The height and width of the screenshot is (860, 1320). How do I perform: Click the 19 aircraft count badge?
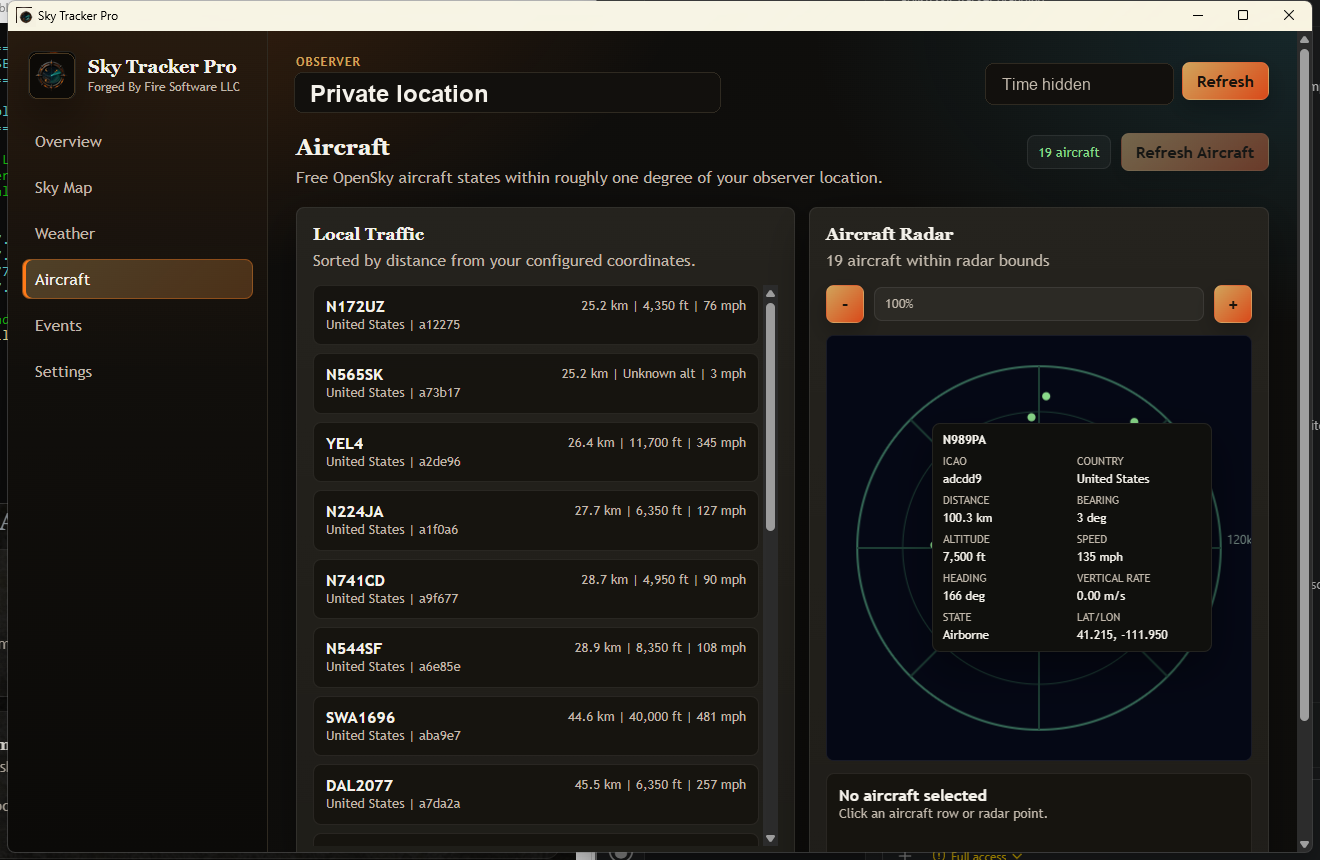point(1068,152)
